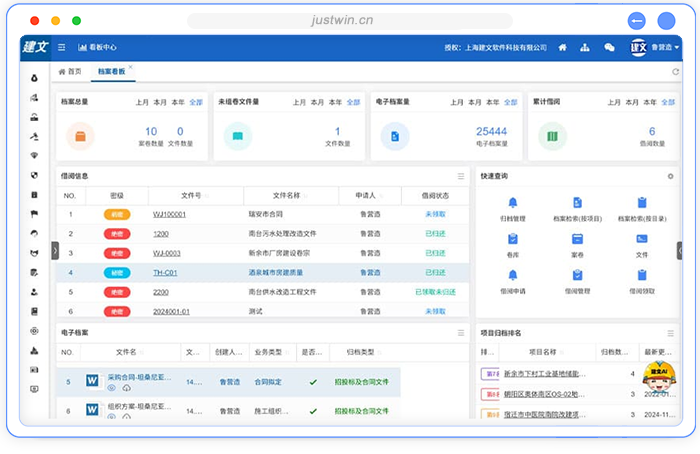Select 本月 filter in 电子档案量 card

[x=471, y=102]
